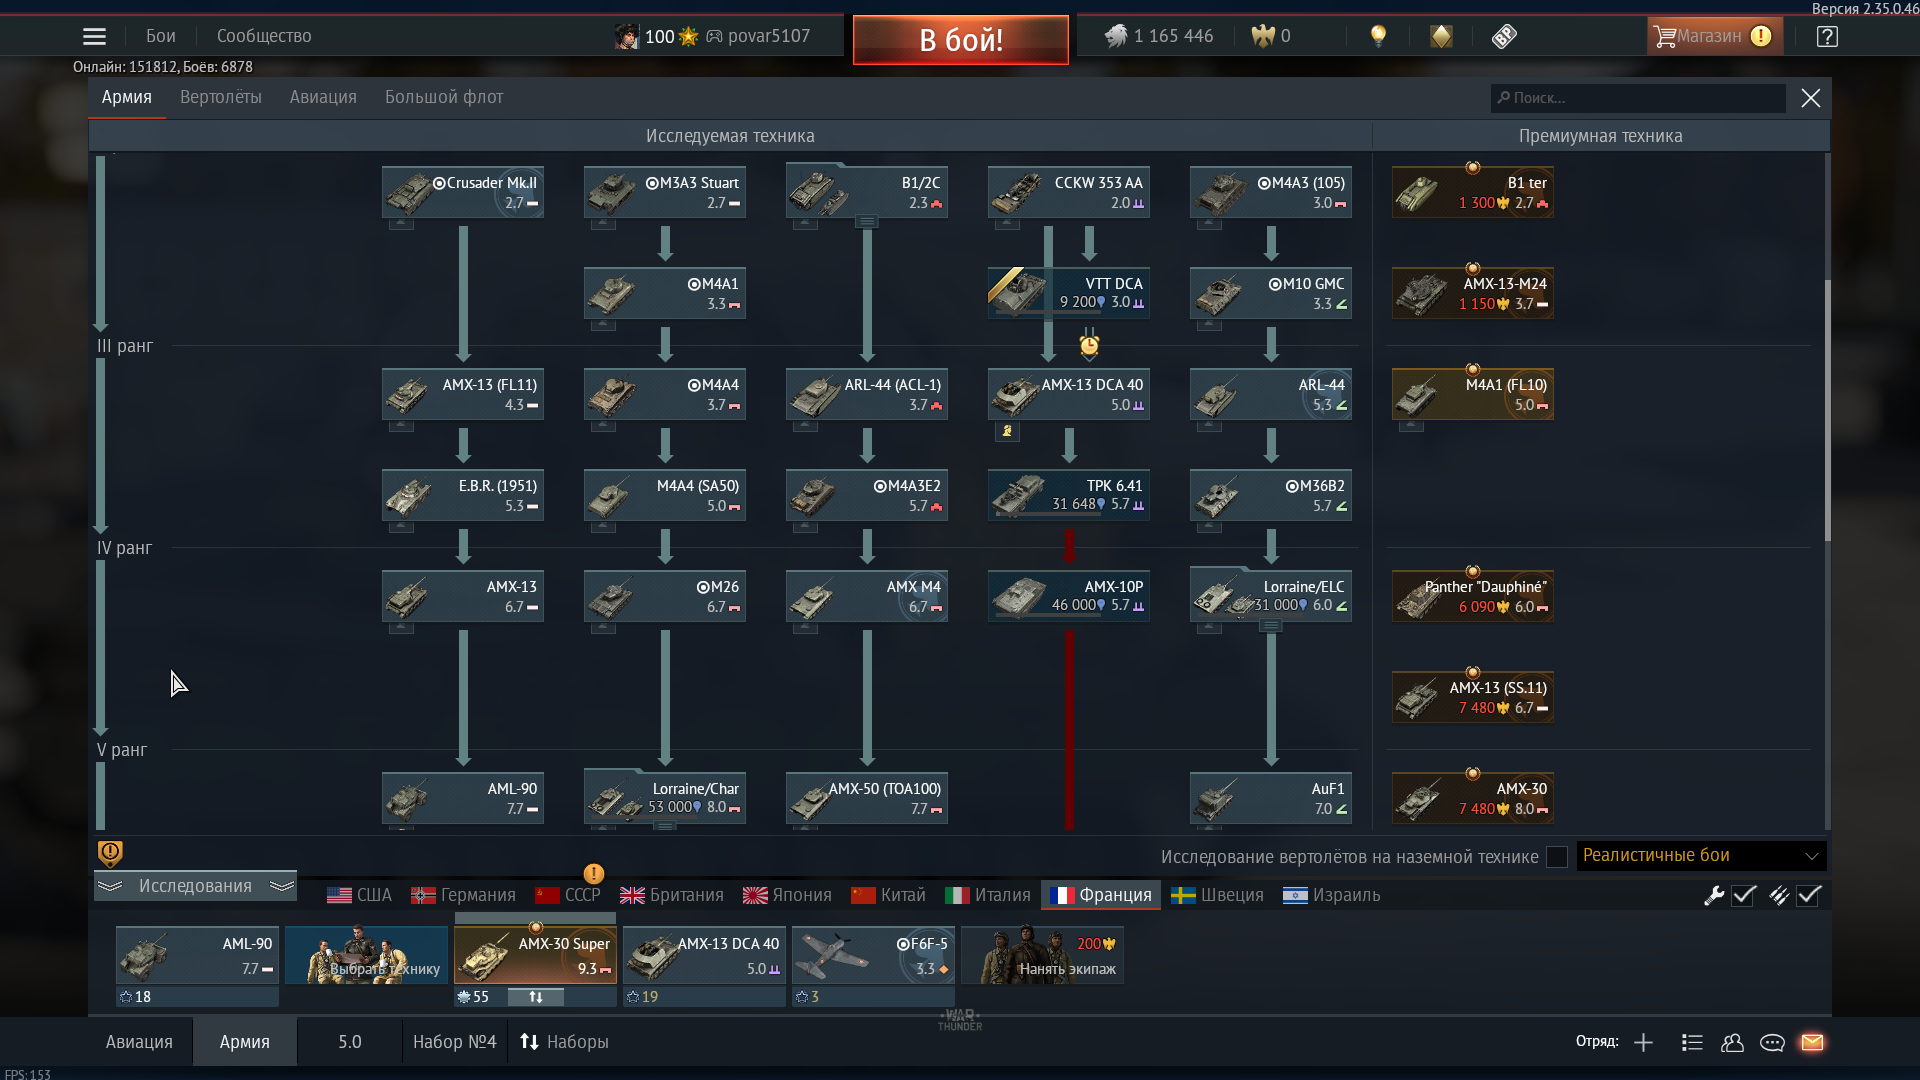Add squad member with plus icon
This screenshot has height=1080, width=1920.
[1643, 1042]
